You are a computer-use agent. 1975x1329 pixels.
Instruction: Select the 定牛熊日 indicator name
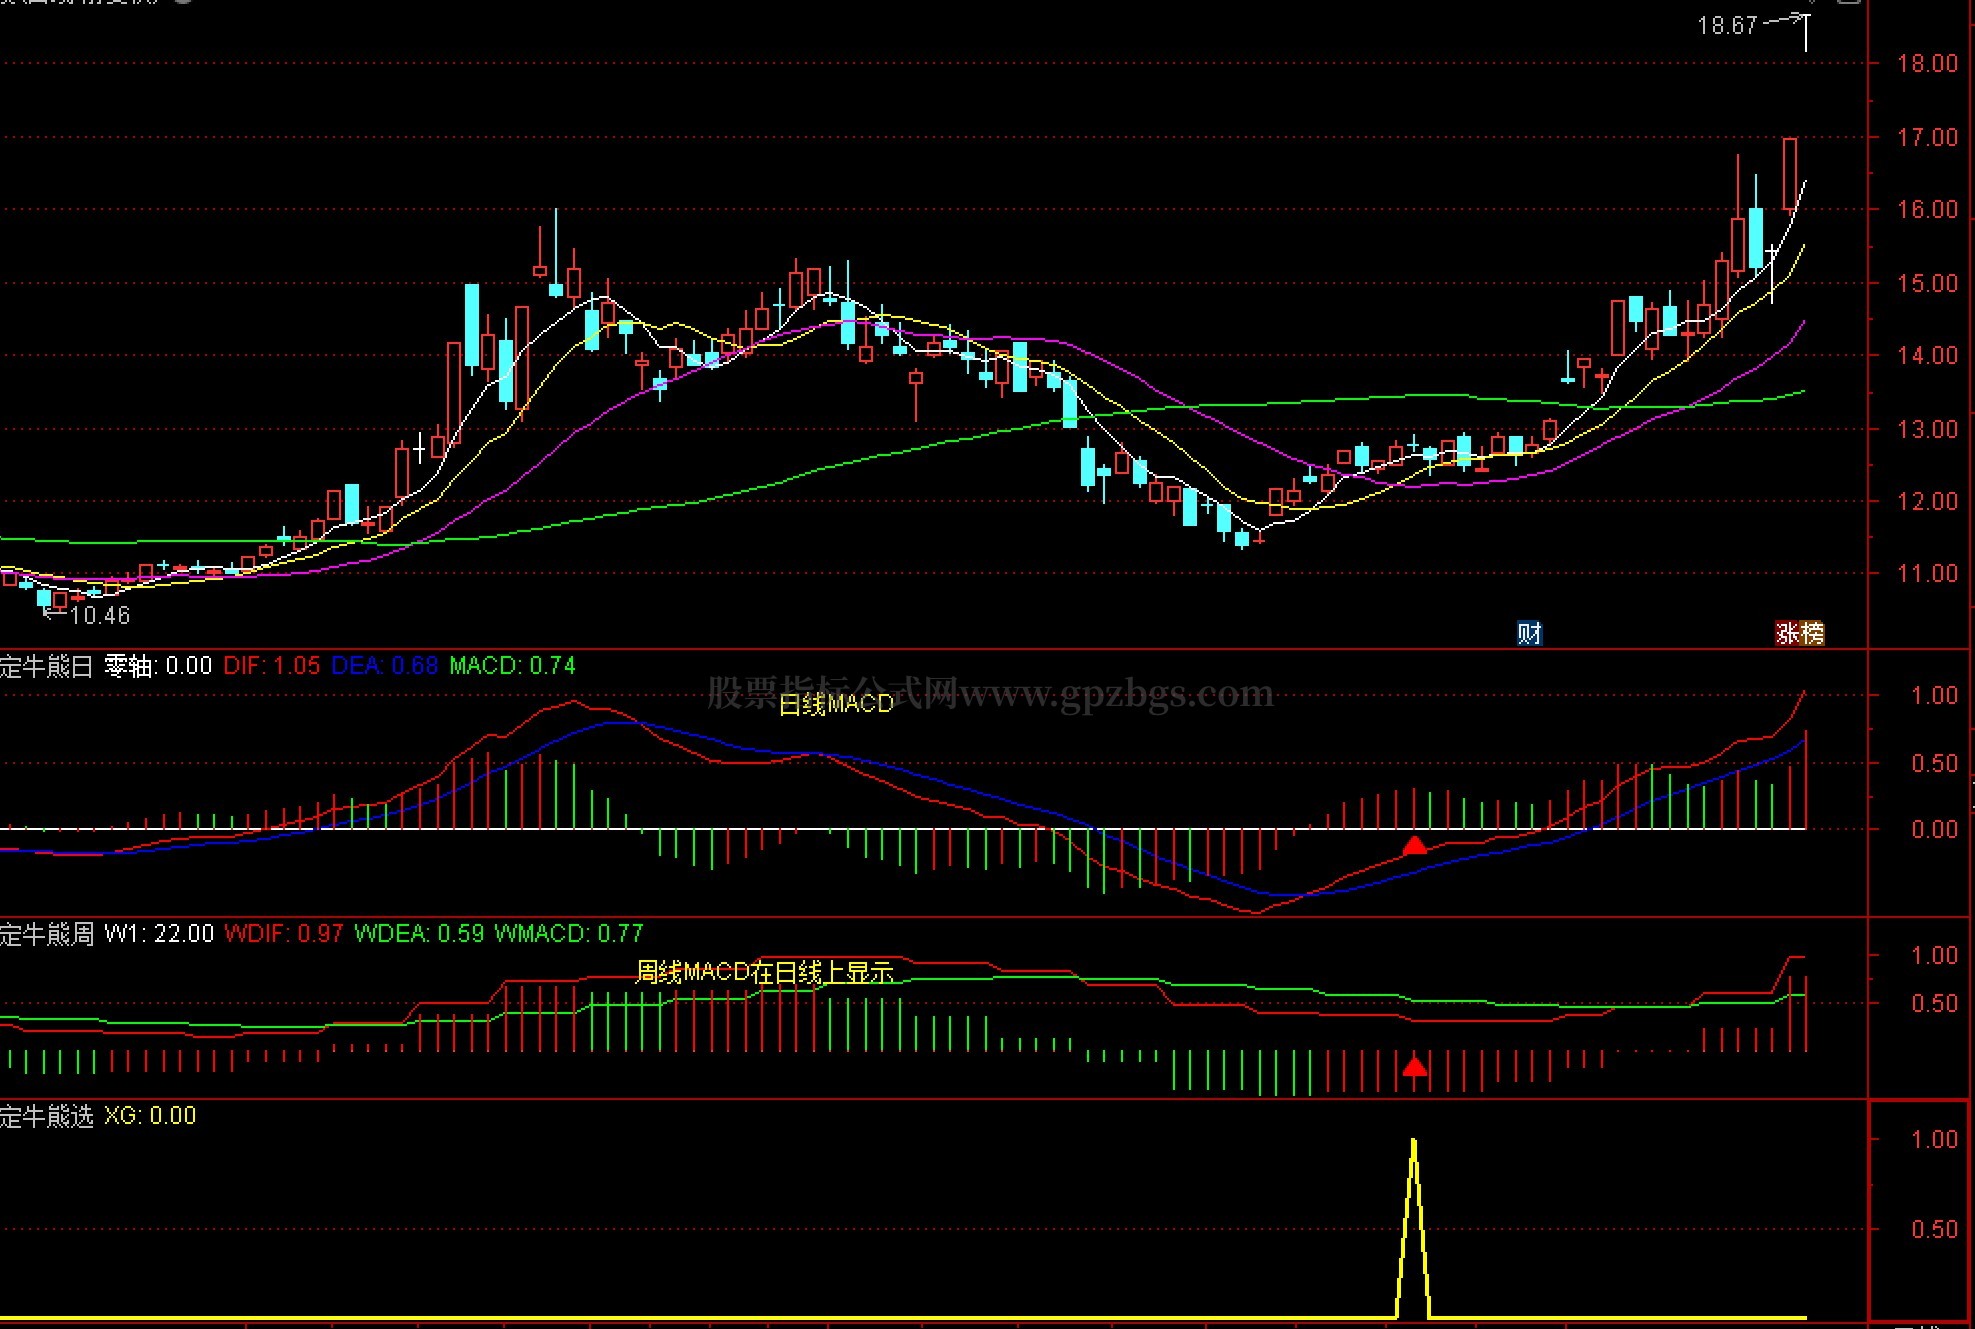coord(47,666)
